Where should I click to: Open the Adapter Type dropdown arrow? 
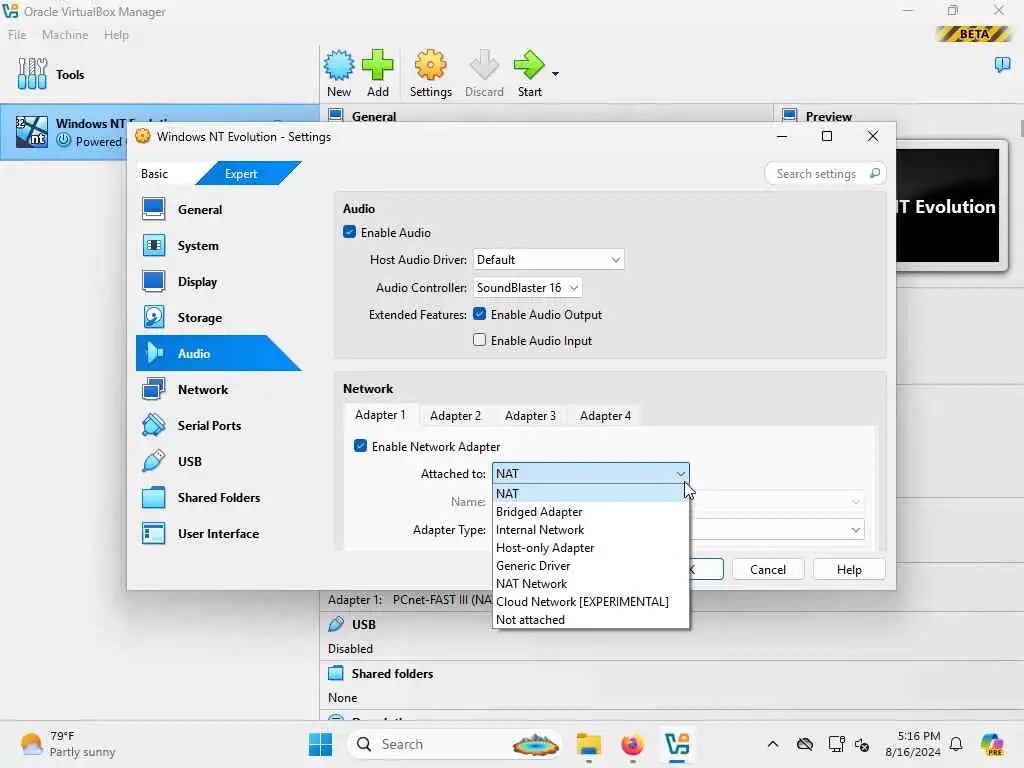855,530
